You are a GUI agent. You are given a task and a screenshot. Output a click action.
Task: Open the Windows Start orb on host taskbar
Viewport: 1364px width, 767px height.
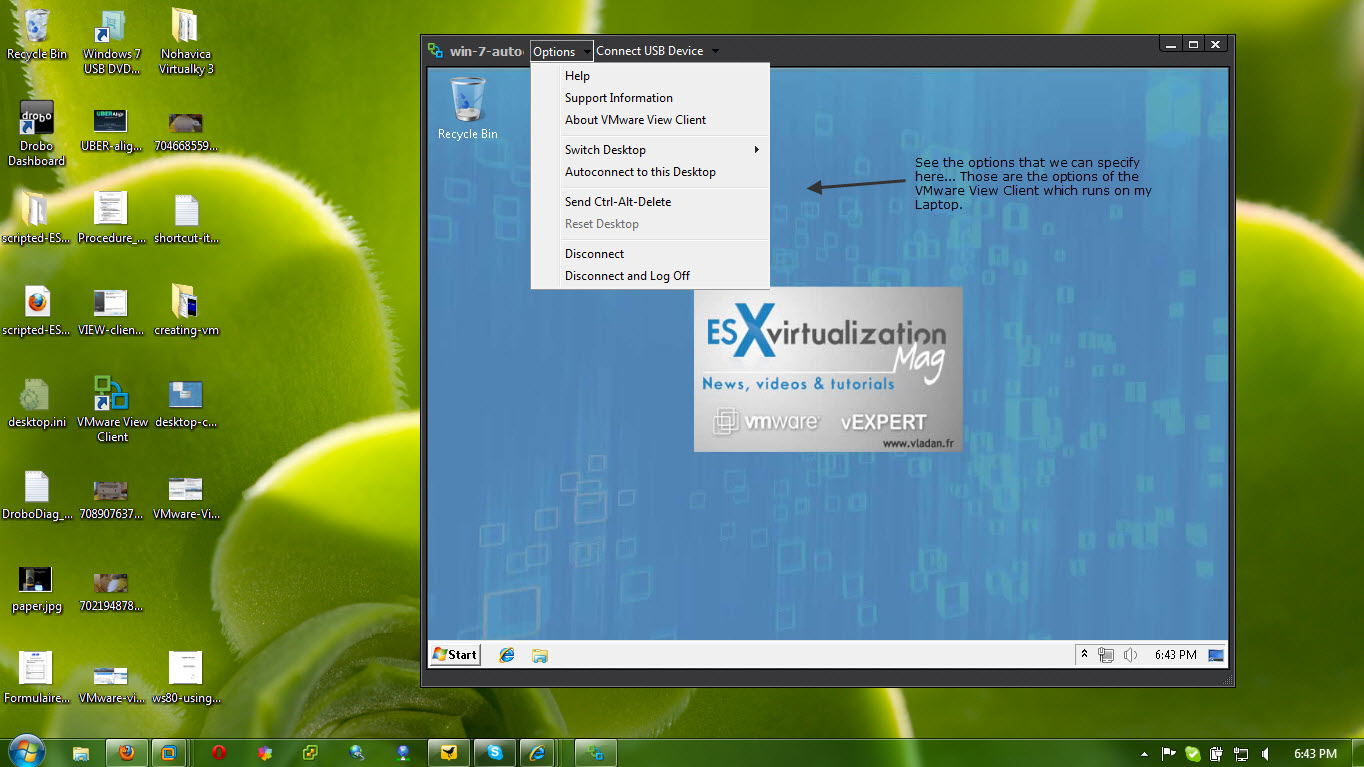(26, 751)
